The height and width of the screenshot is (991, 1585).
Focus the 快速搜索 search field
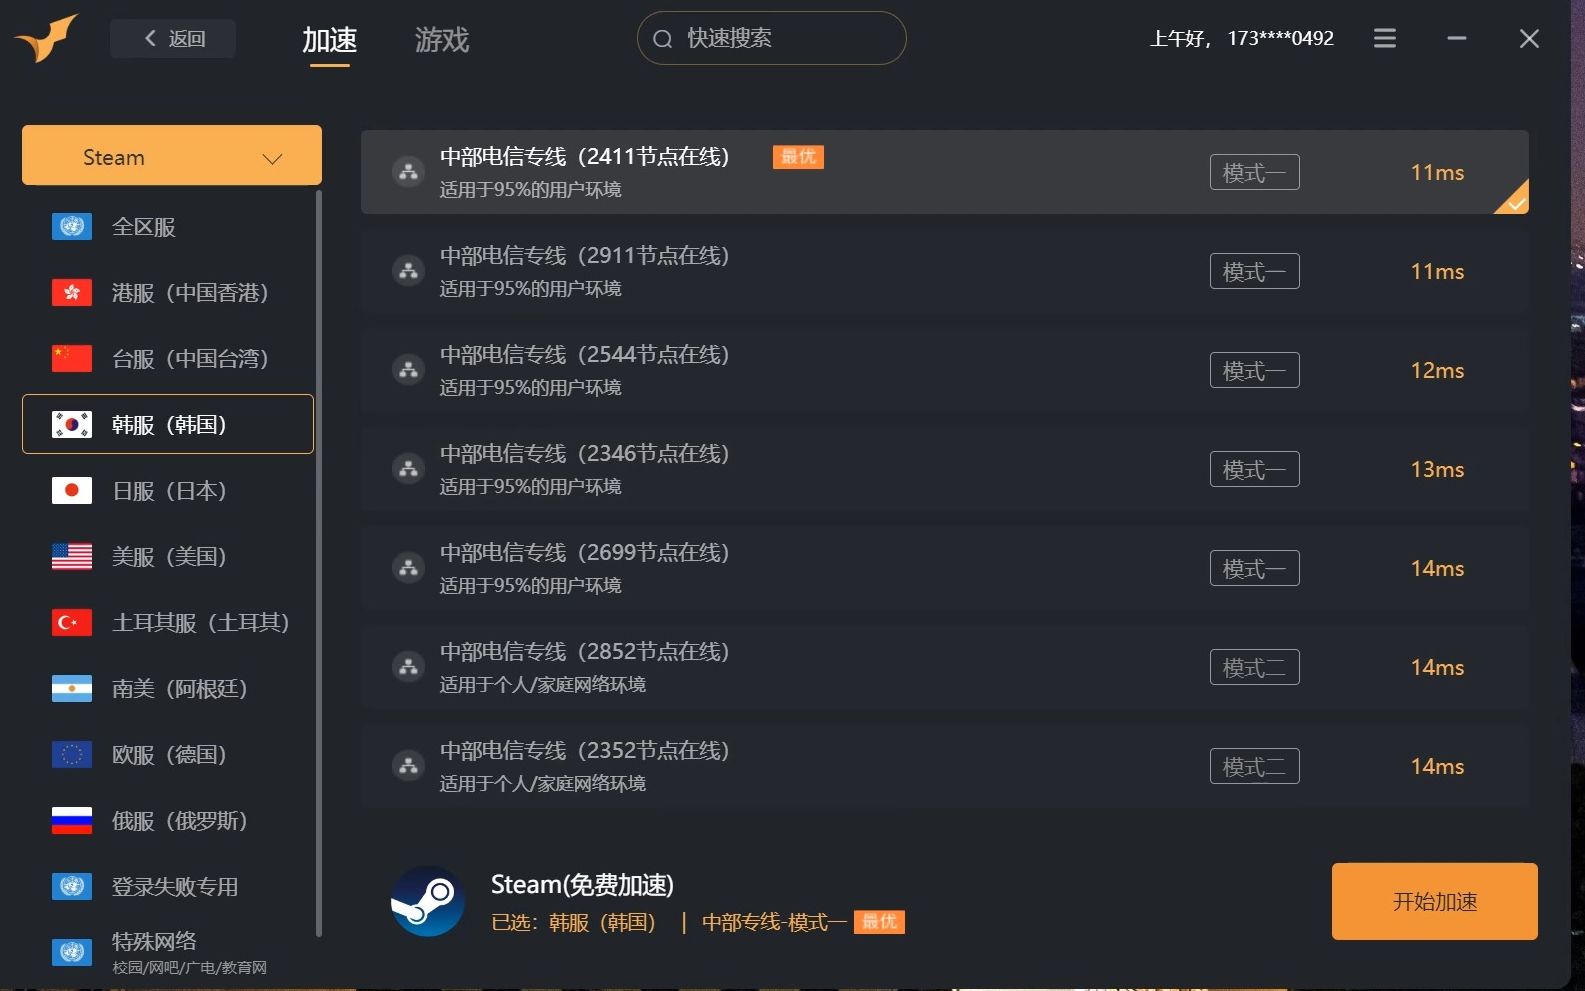771,38
